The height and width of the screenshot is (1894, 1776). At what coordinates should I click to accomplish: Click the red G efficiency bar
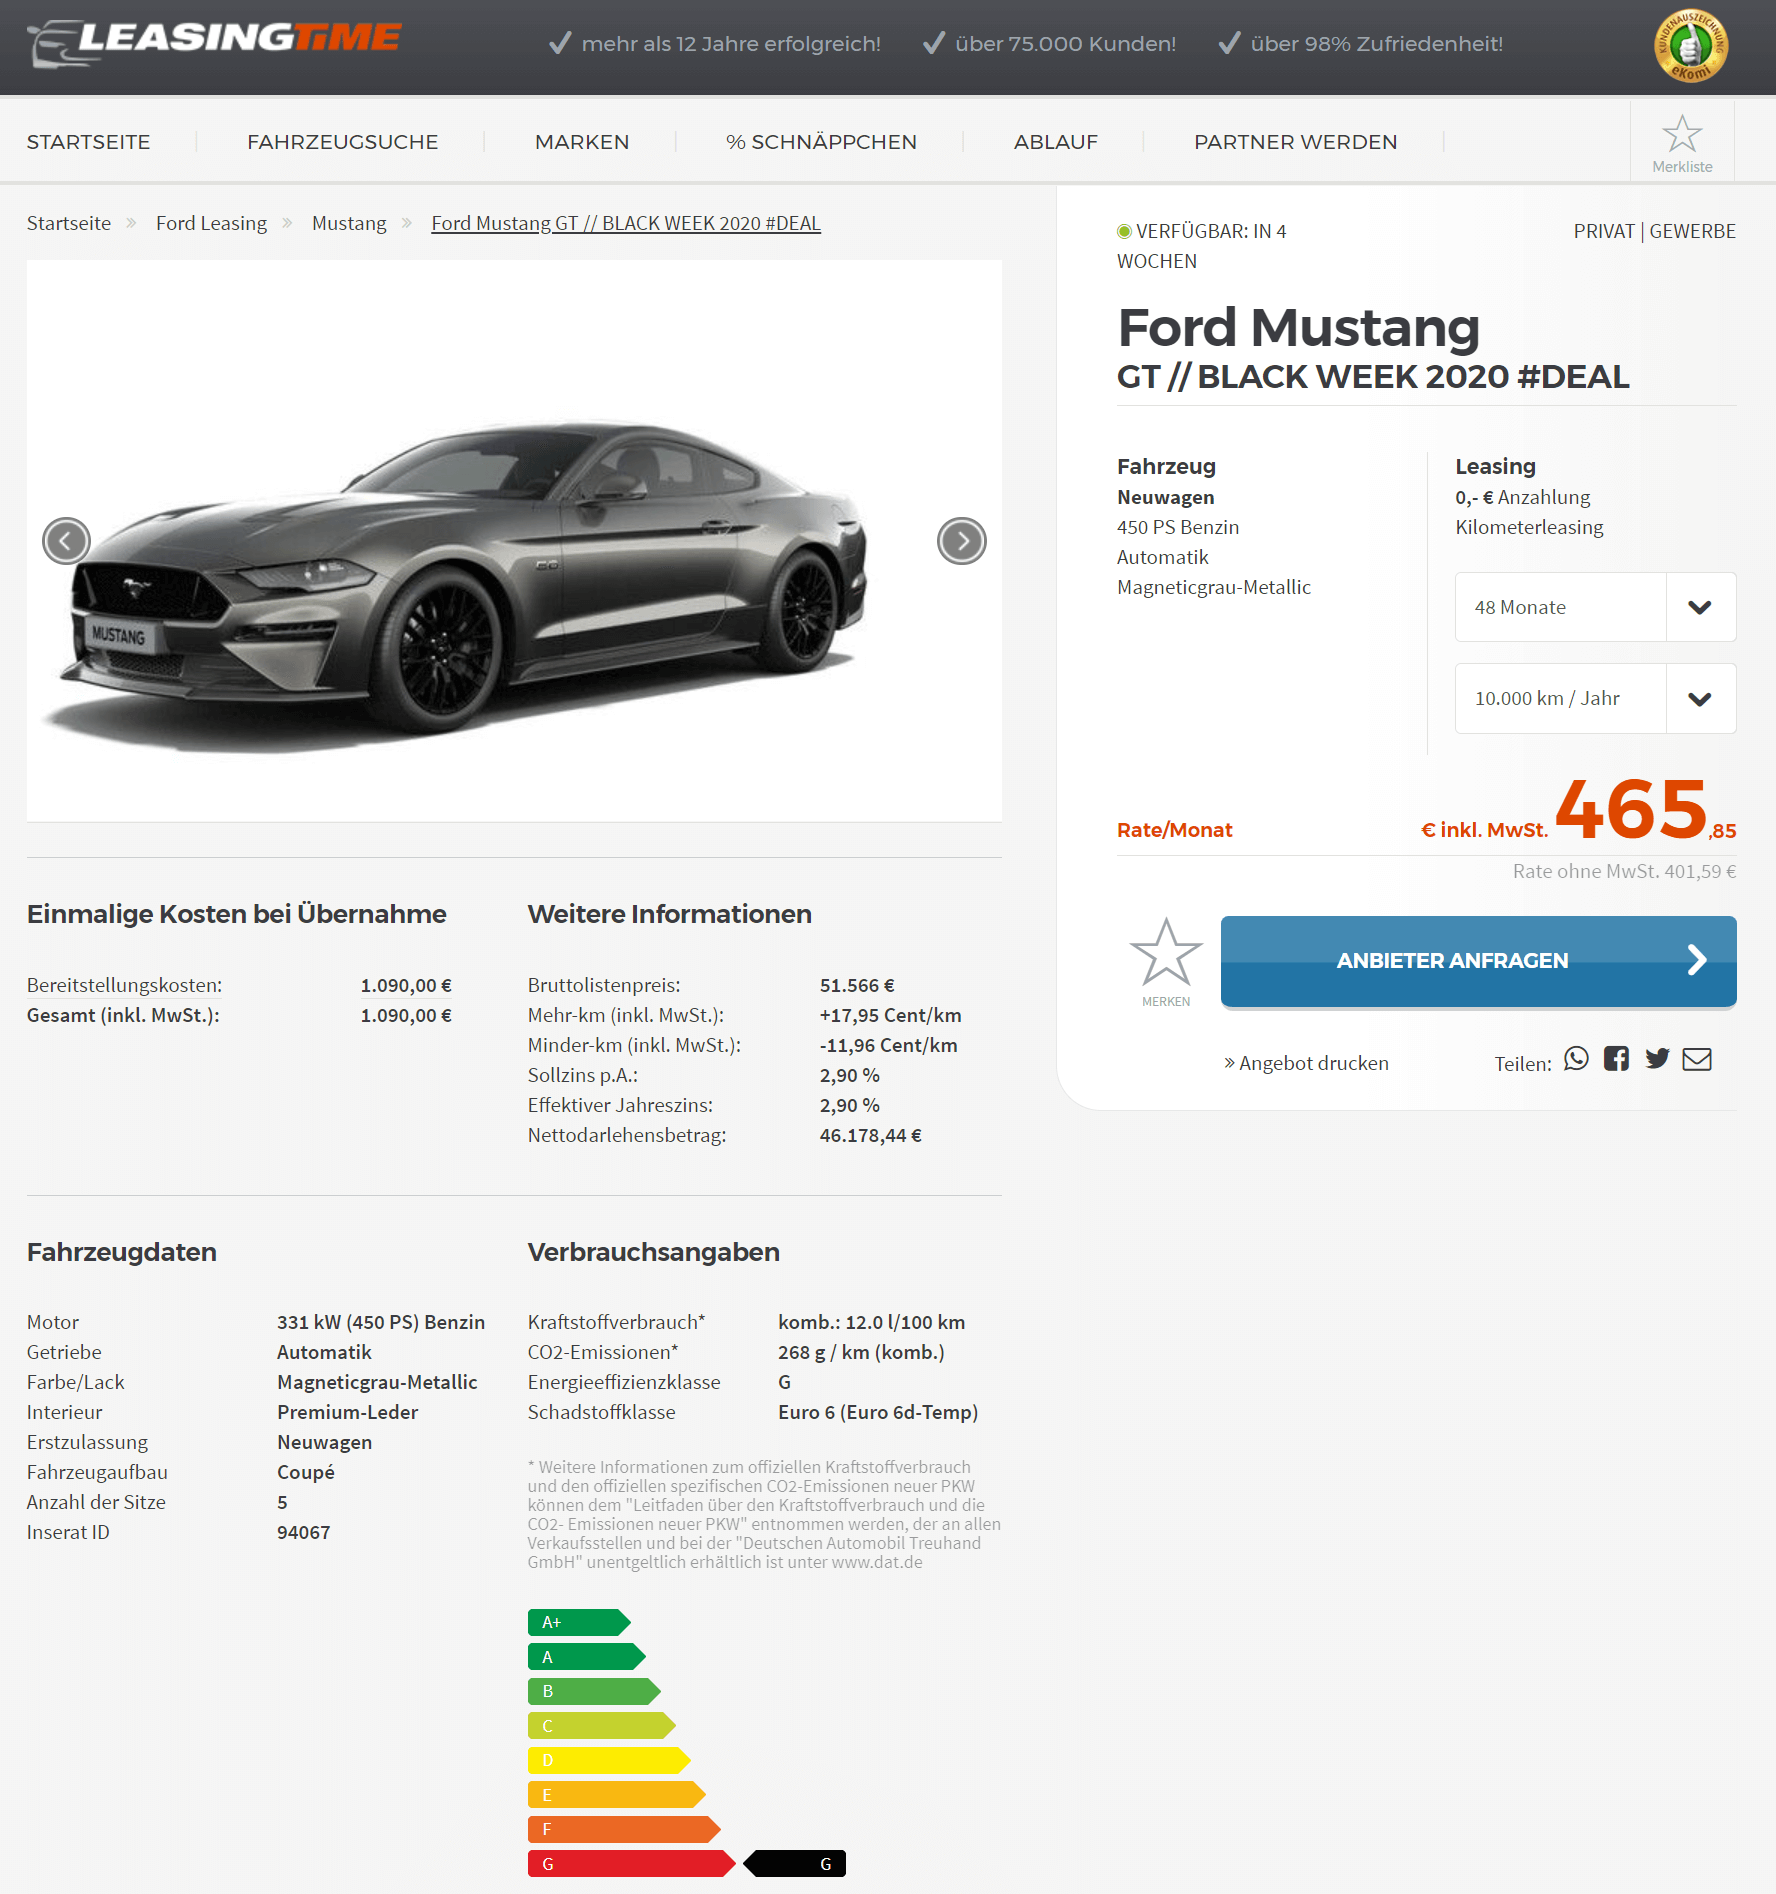pyautogui.click(x=631, y=1864)
